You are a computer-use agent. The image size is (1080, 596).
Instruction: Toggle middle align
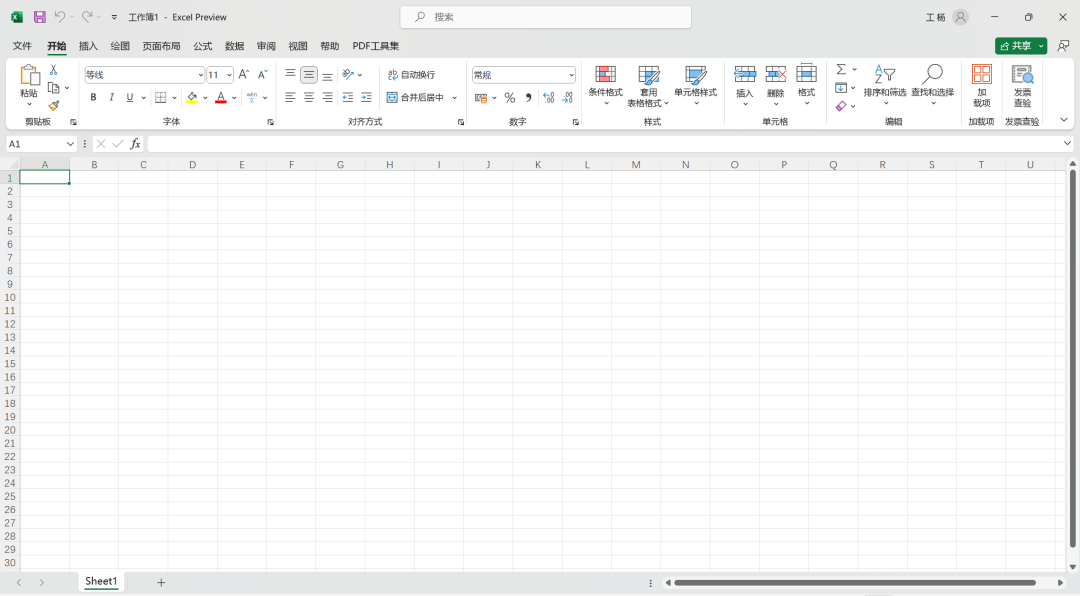[309, 74]
